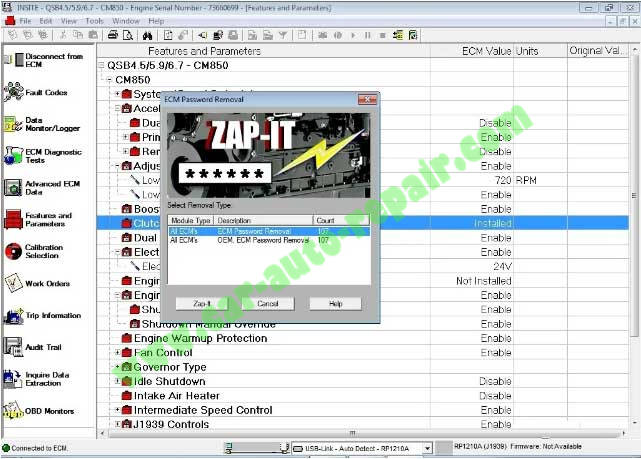Expand the Idle Shutdown node
The width and height of the screenshot is (641, 459).
117,381
